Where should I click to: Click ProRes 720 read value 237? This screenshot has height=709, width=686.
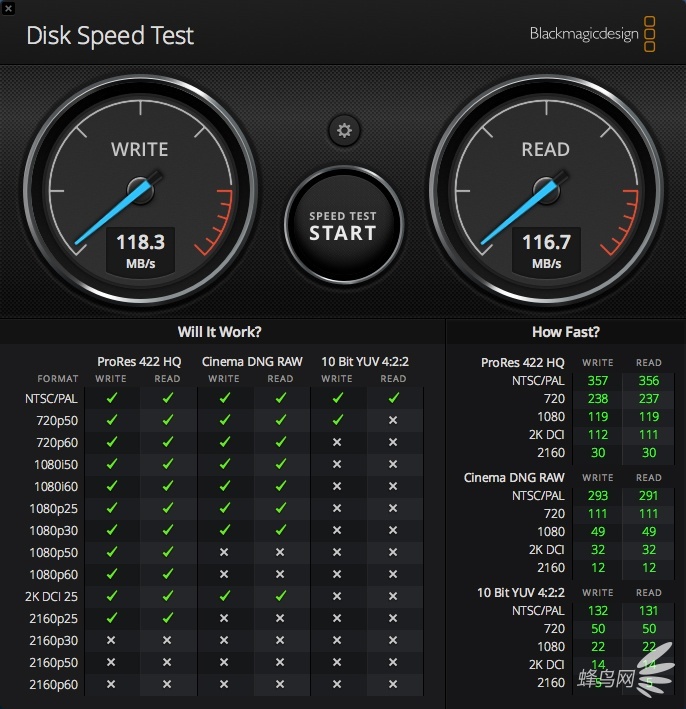pyautogui.click(x=648, y=399)
